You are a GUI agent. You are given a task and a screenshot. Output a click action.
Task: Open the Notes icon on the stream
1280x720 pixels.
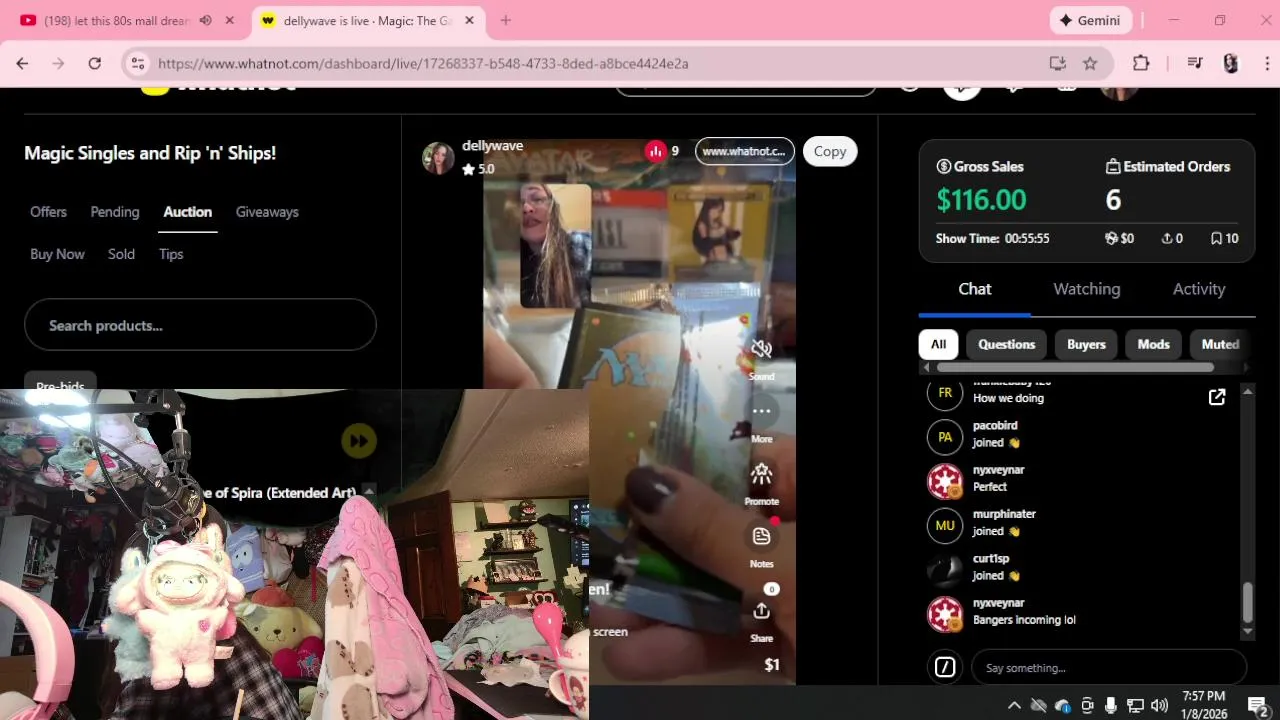coord(761,536)
